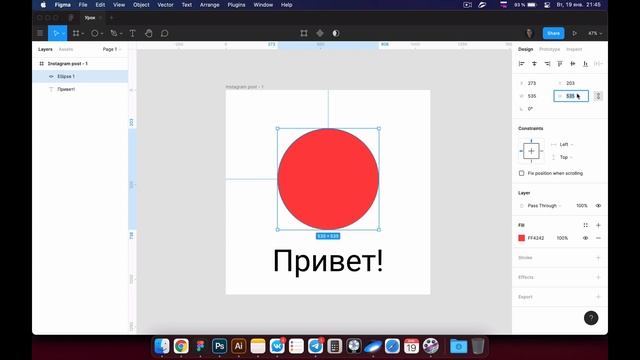Click the Use as mask icon

point(336,33)
